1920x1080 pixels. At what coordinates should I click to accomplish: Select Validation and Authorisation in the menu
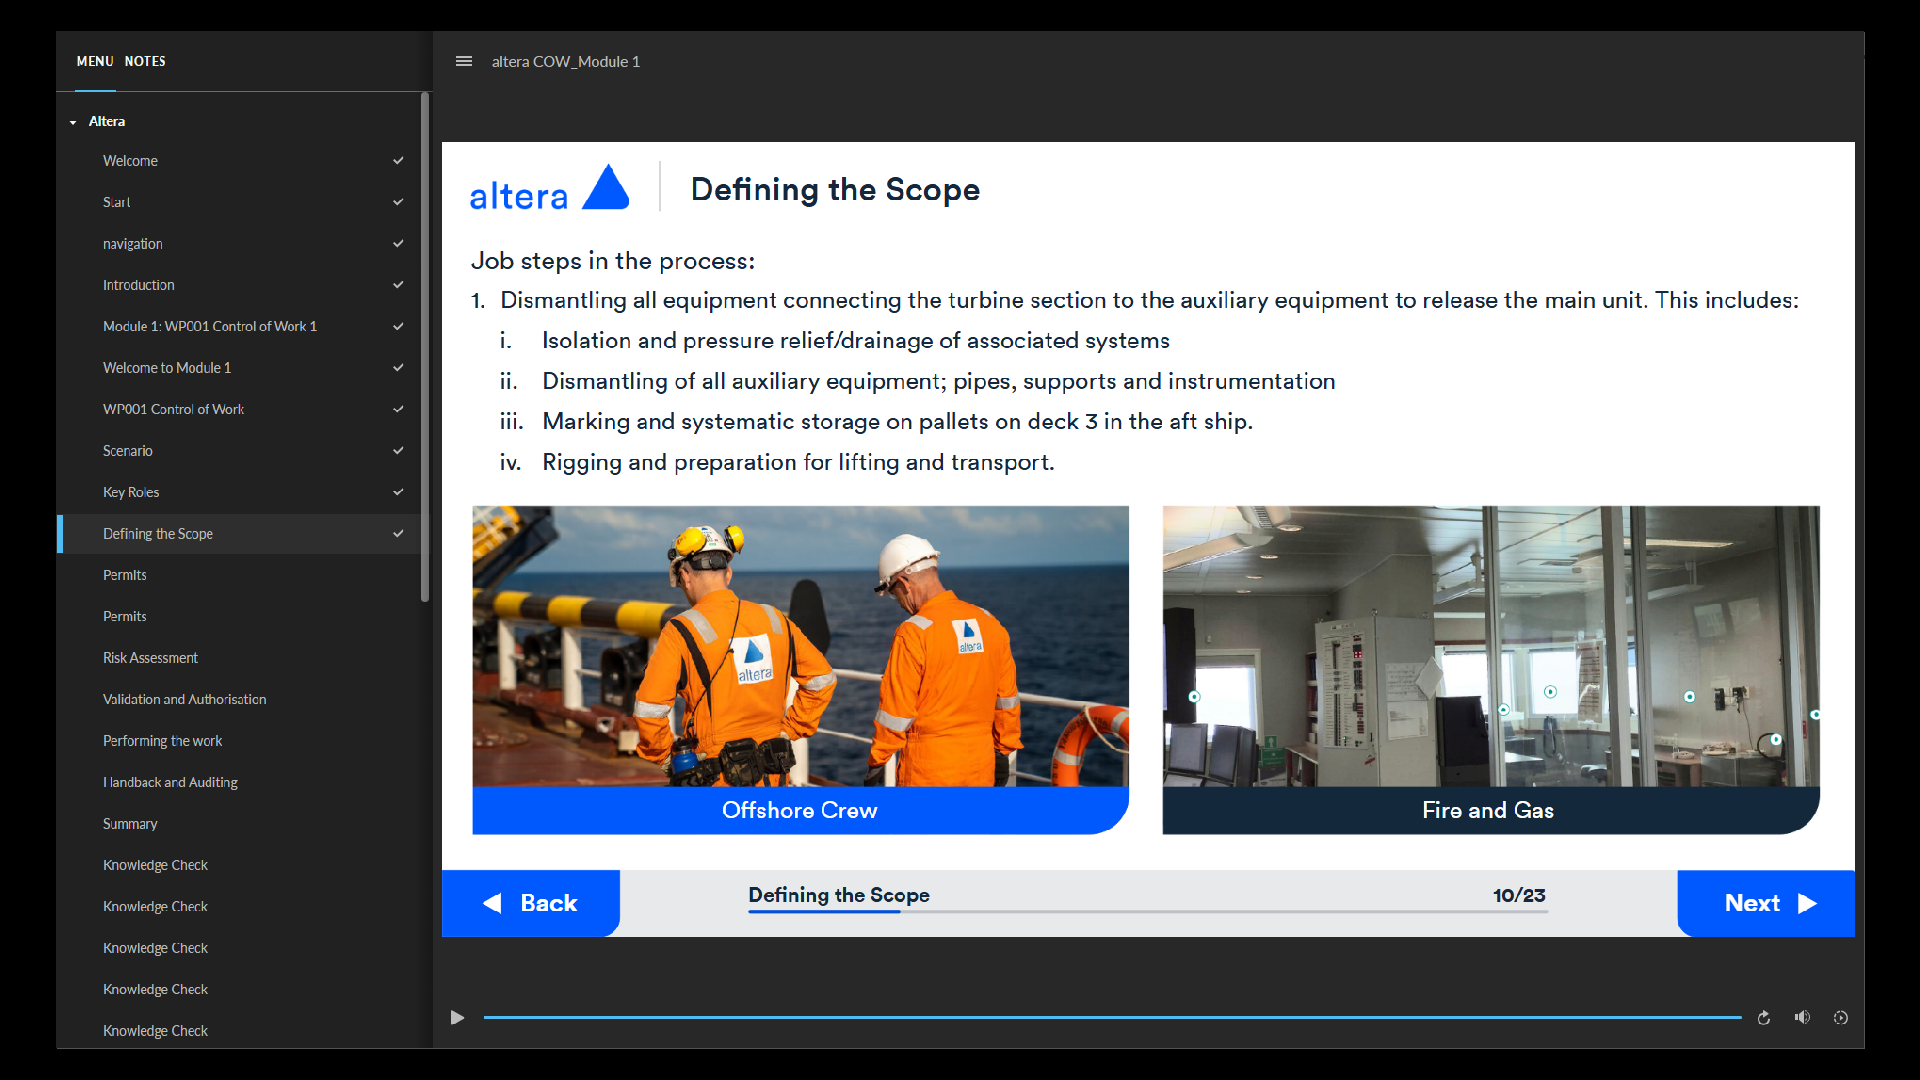click(184, 700)
